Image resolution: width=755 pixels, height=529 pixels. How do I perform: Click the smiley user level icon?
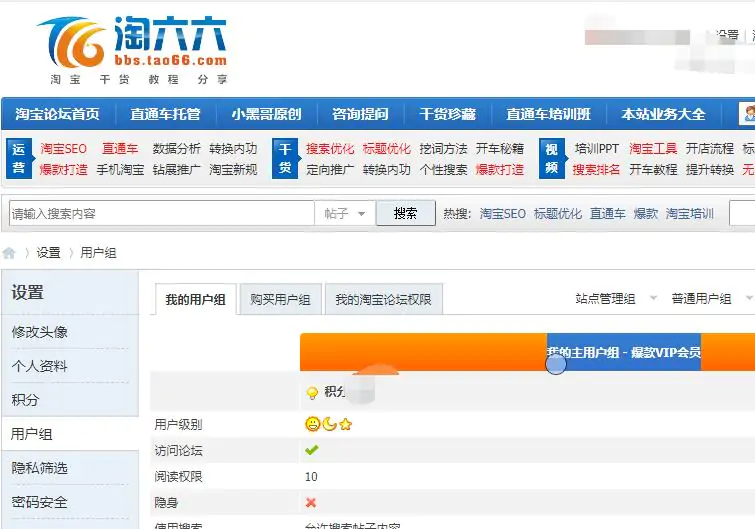[x=312, y=424]
